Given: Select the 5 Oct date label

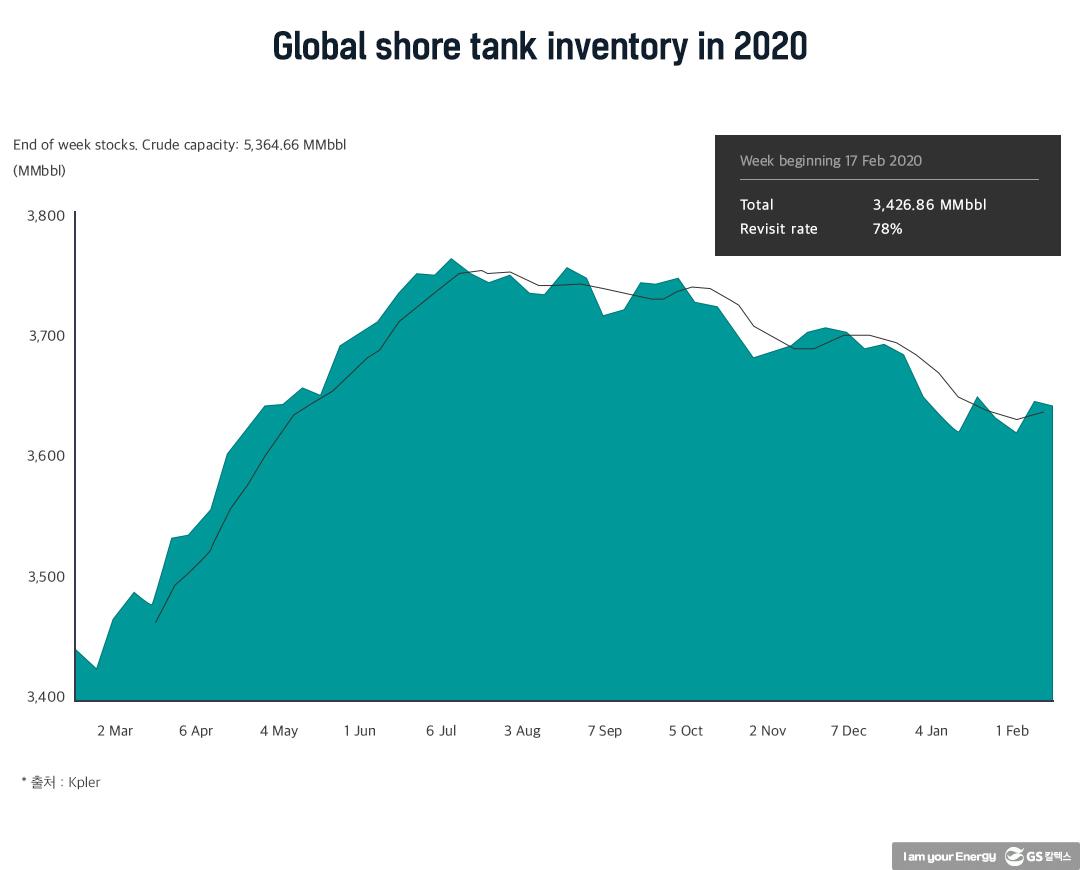Looking at the screenshot, I should [x=686, y=731].
